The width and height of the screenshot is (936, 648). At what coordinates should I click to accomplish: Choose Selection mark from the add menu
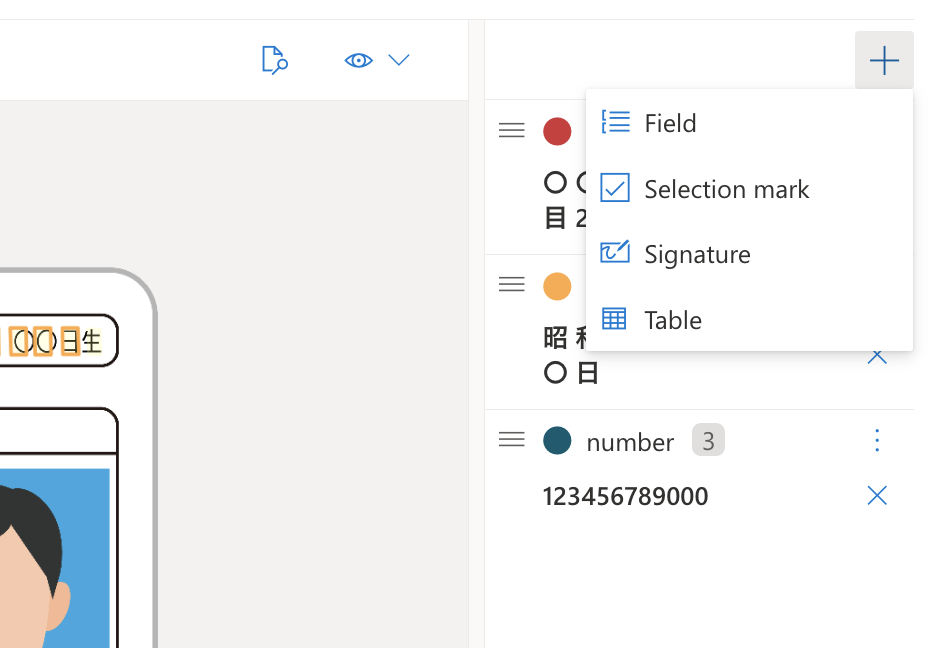tap(749, 189)
